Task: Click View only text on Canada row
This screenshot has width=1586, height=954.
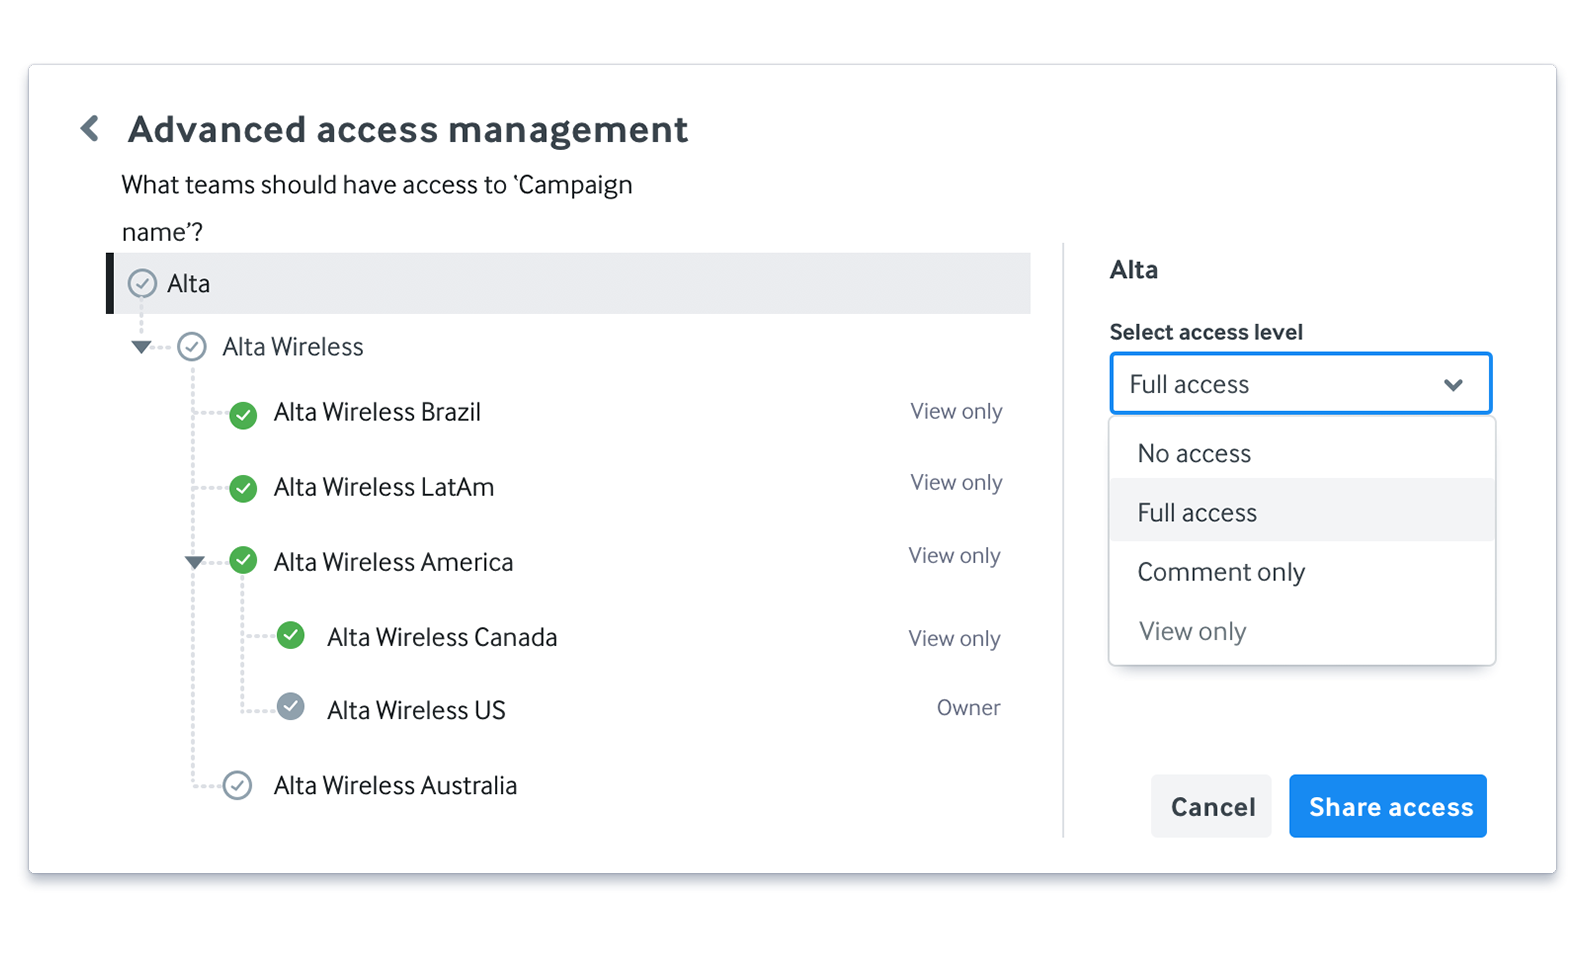Action: pyautogui.click(x=954, y=638)
